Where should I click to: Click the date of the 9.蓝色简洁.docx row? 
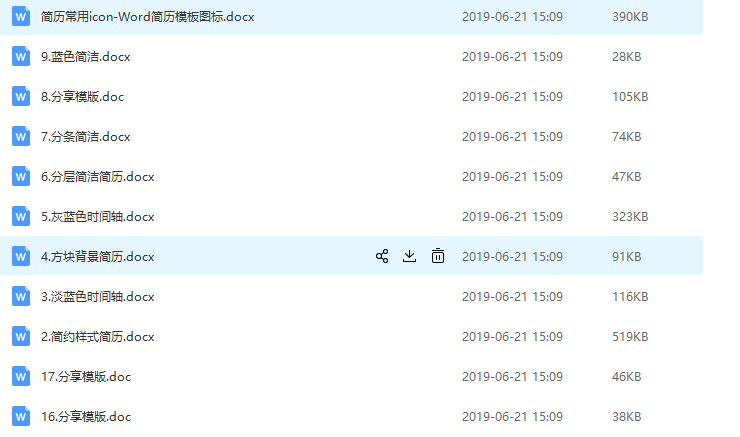click(x=512, y=57)
